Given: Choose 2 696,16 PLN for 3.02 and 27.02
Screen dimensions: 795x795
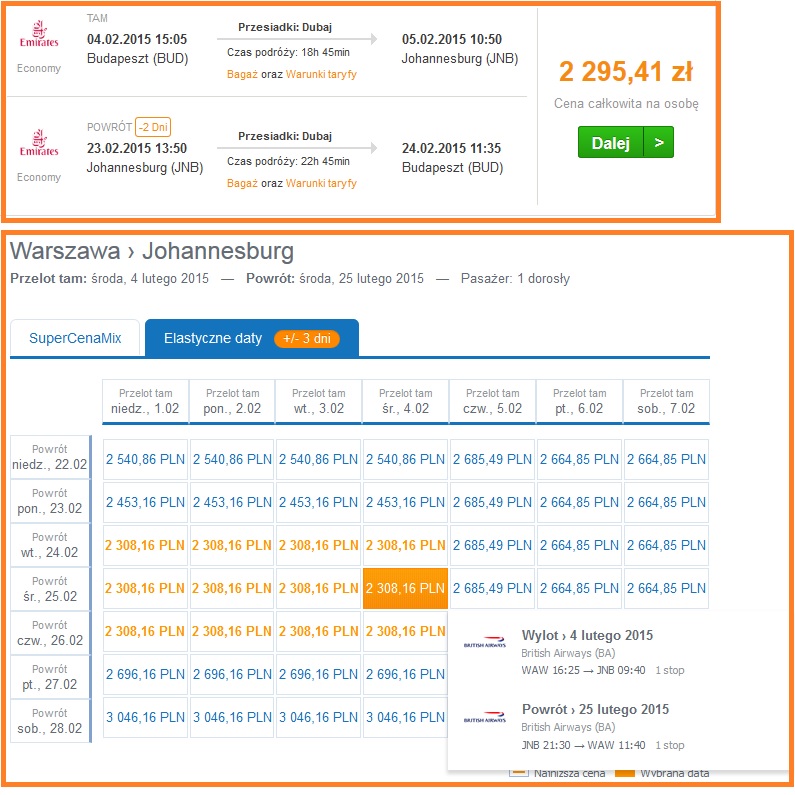Looking at the screenshot, I should pyautogui.click(x=319, y=674).
